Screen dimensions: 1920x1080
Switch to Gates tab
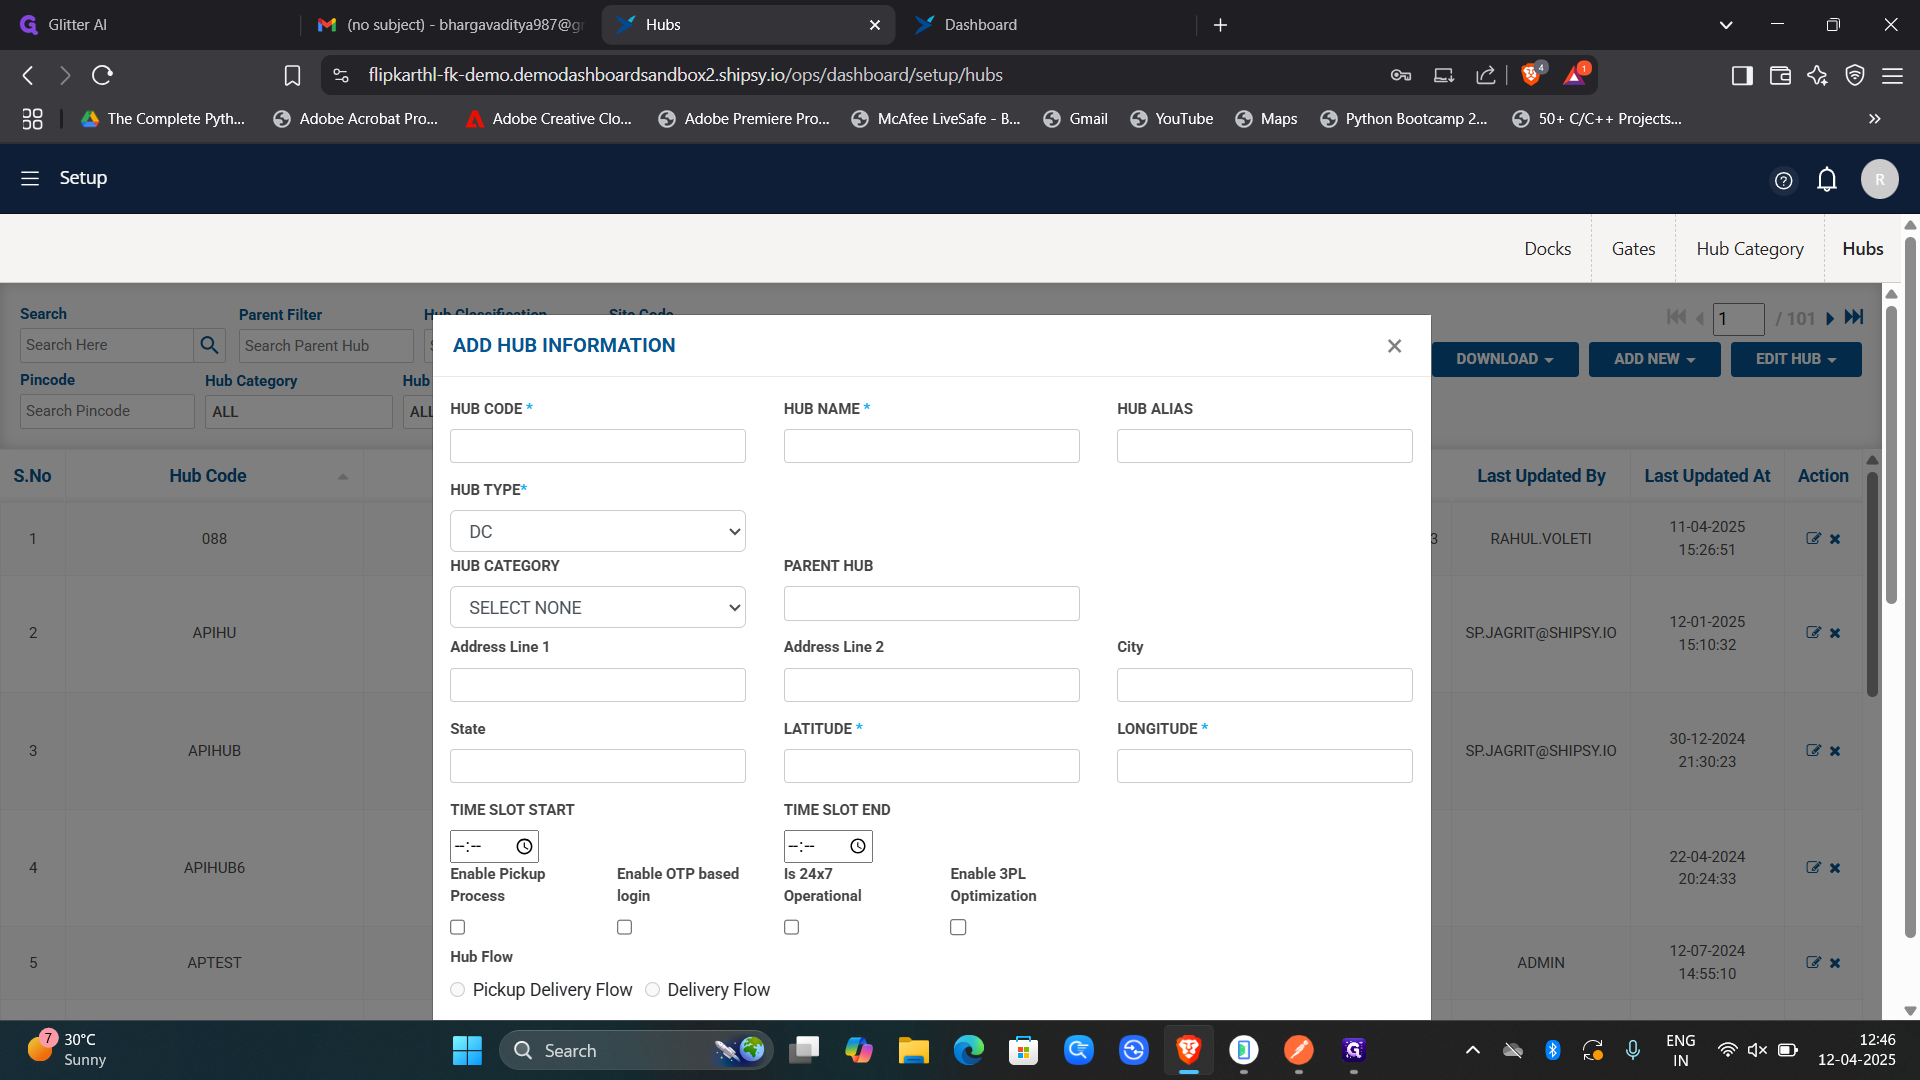coord(1633,249)
